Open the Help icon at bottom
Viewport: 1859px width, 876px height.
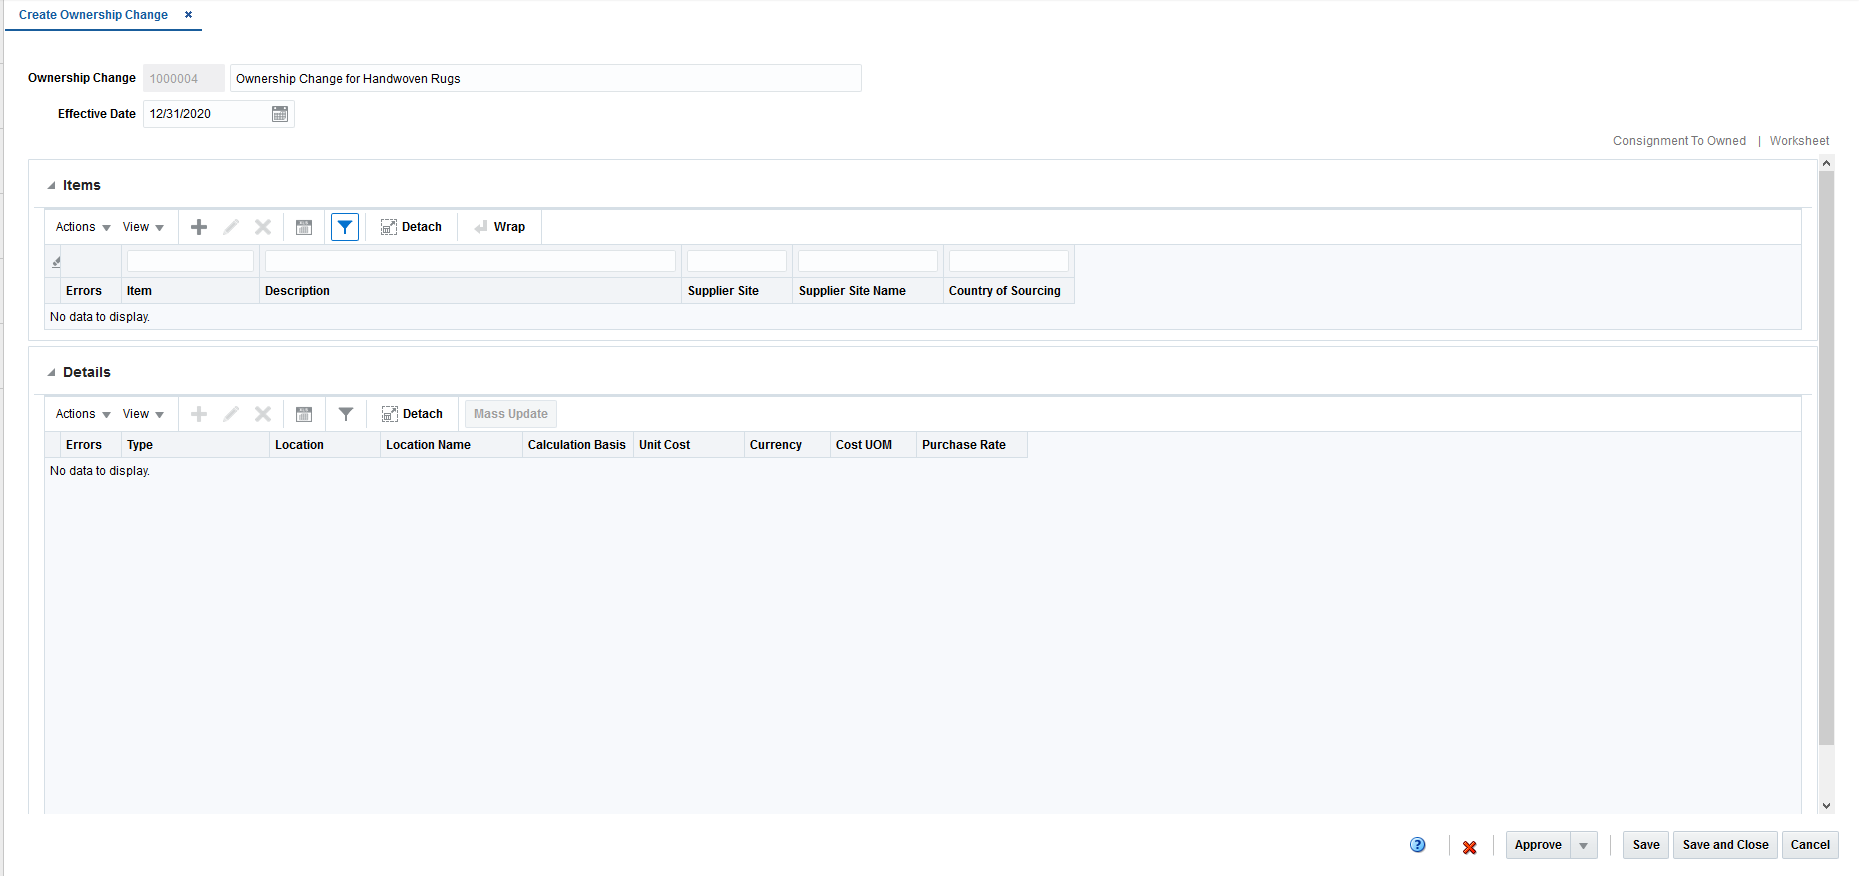[1418, 845]
